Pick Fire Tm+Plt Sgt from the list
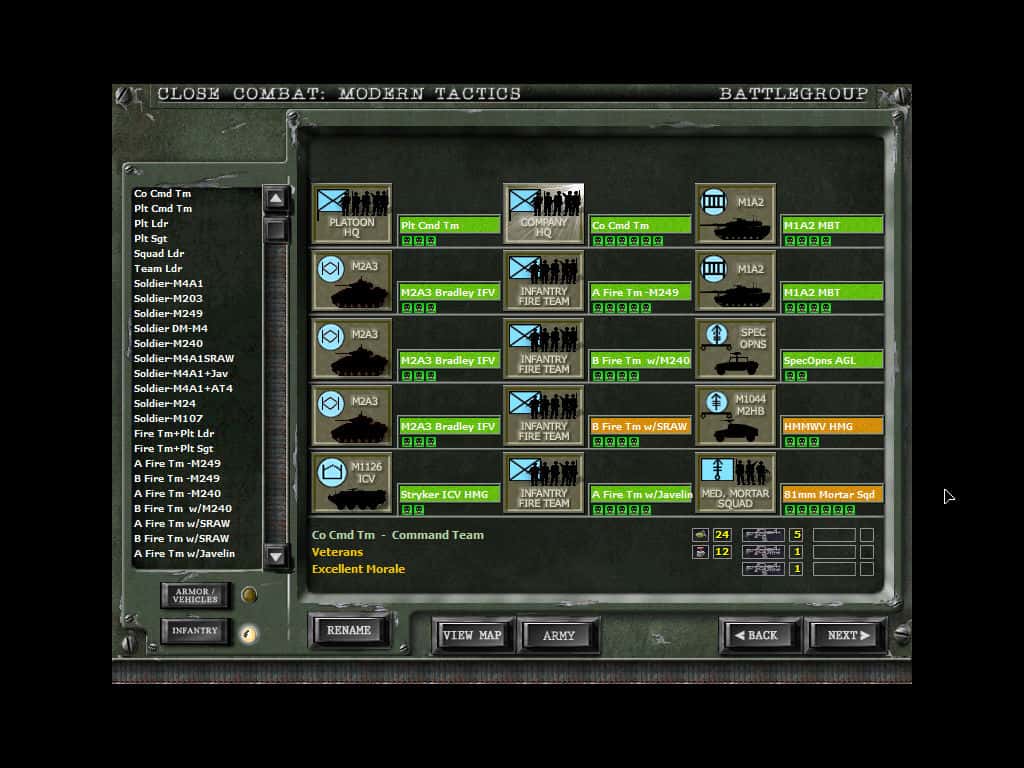The image size is (1024, 768). [x=174, y=449]
